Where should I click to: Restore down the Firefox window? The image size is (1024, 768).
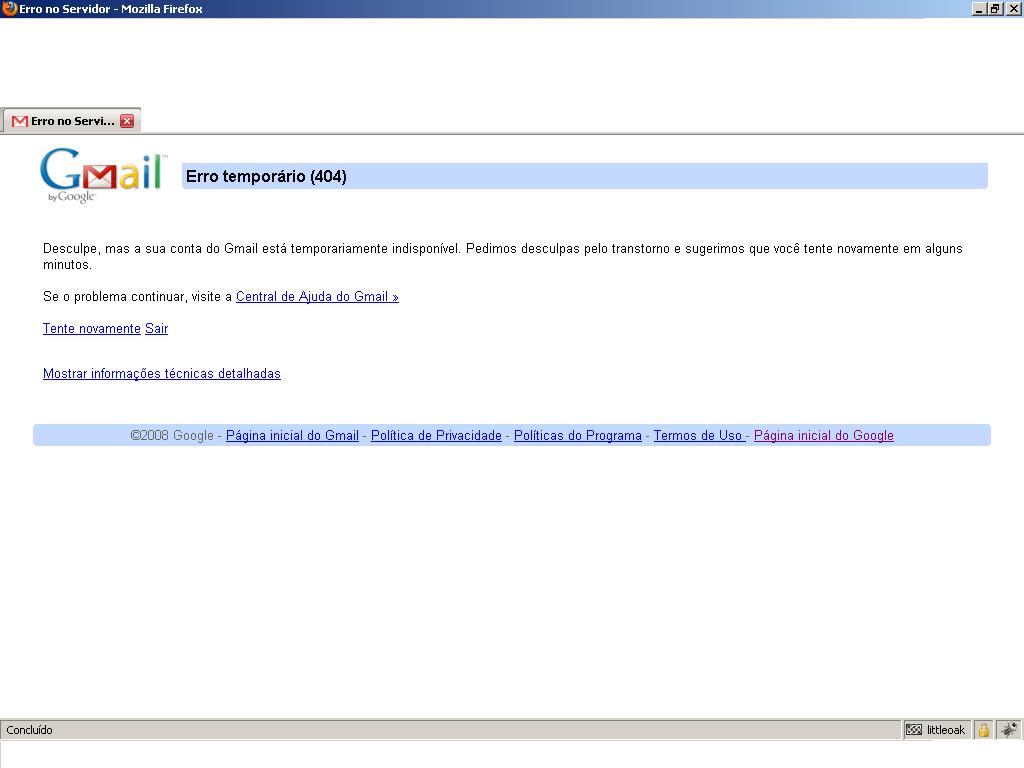click(995, 9)
